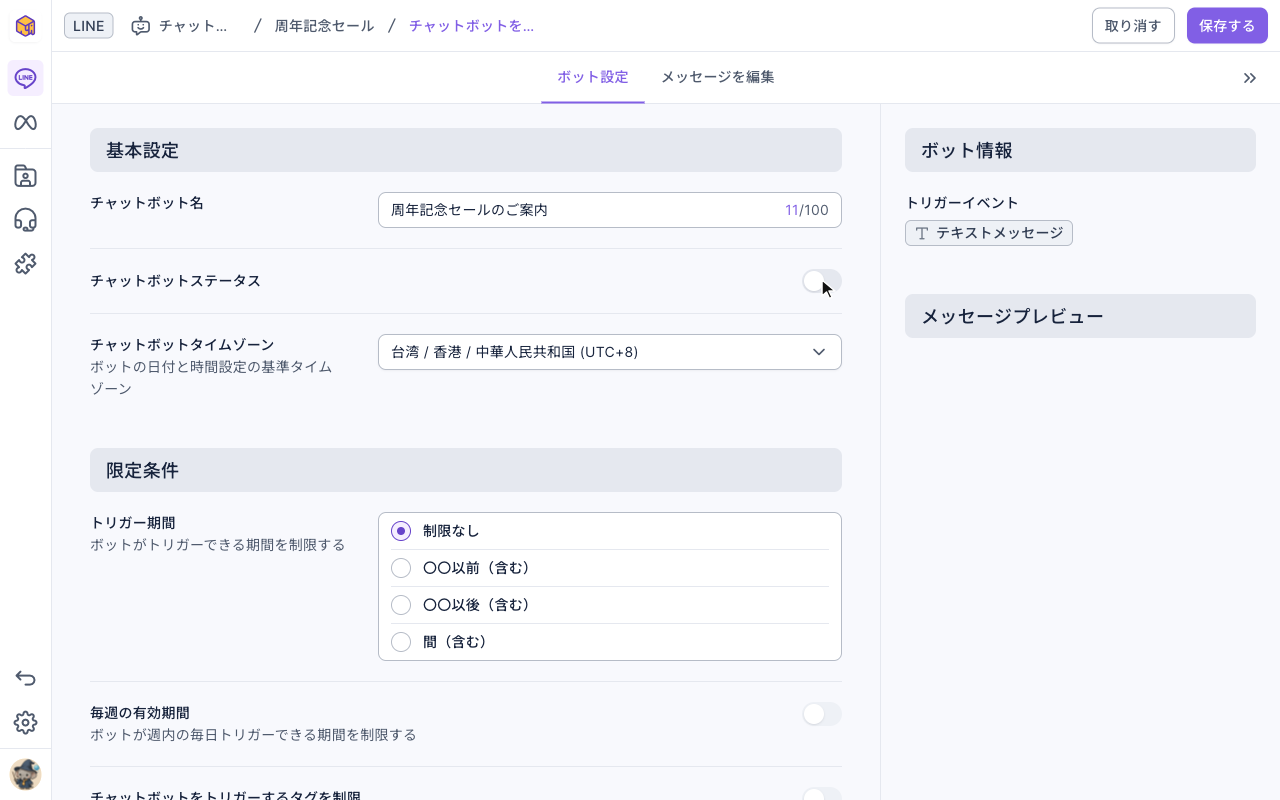Click the 周年記念セール breadcrumb
The width and height of the screenshot is (1280, 800).
click(325, 26)
